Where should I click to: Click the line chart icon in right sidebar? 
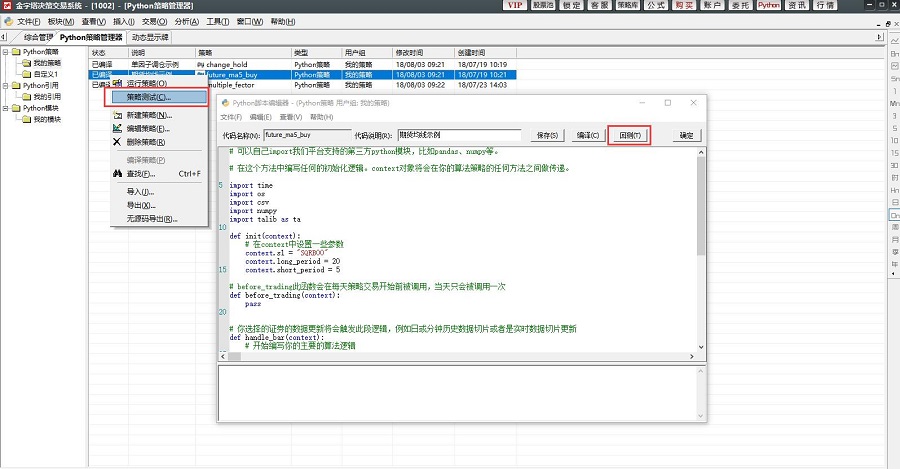[894, 41]
